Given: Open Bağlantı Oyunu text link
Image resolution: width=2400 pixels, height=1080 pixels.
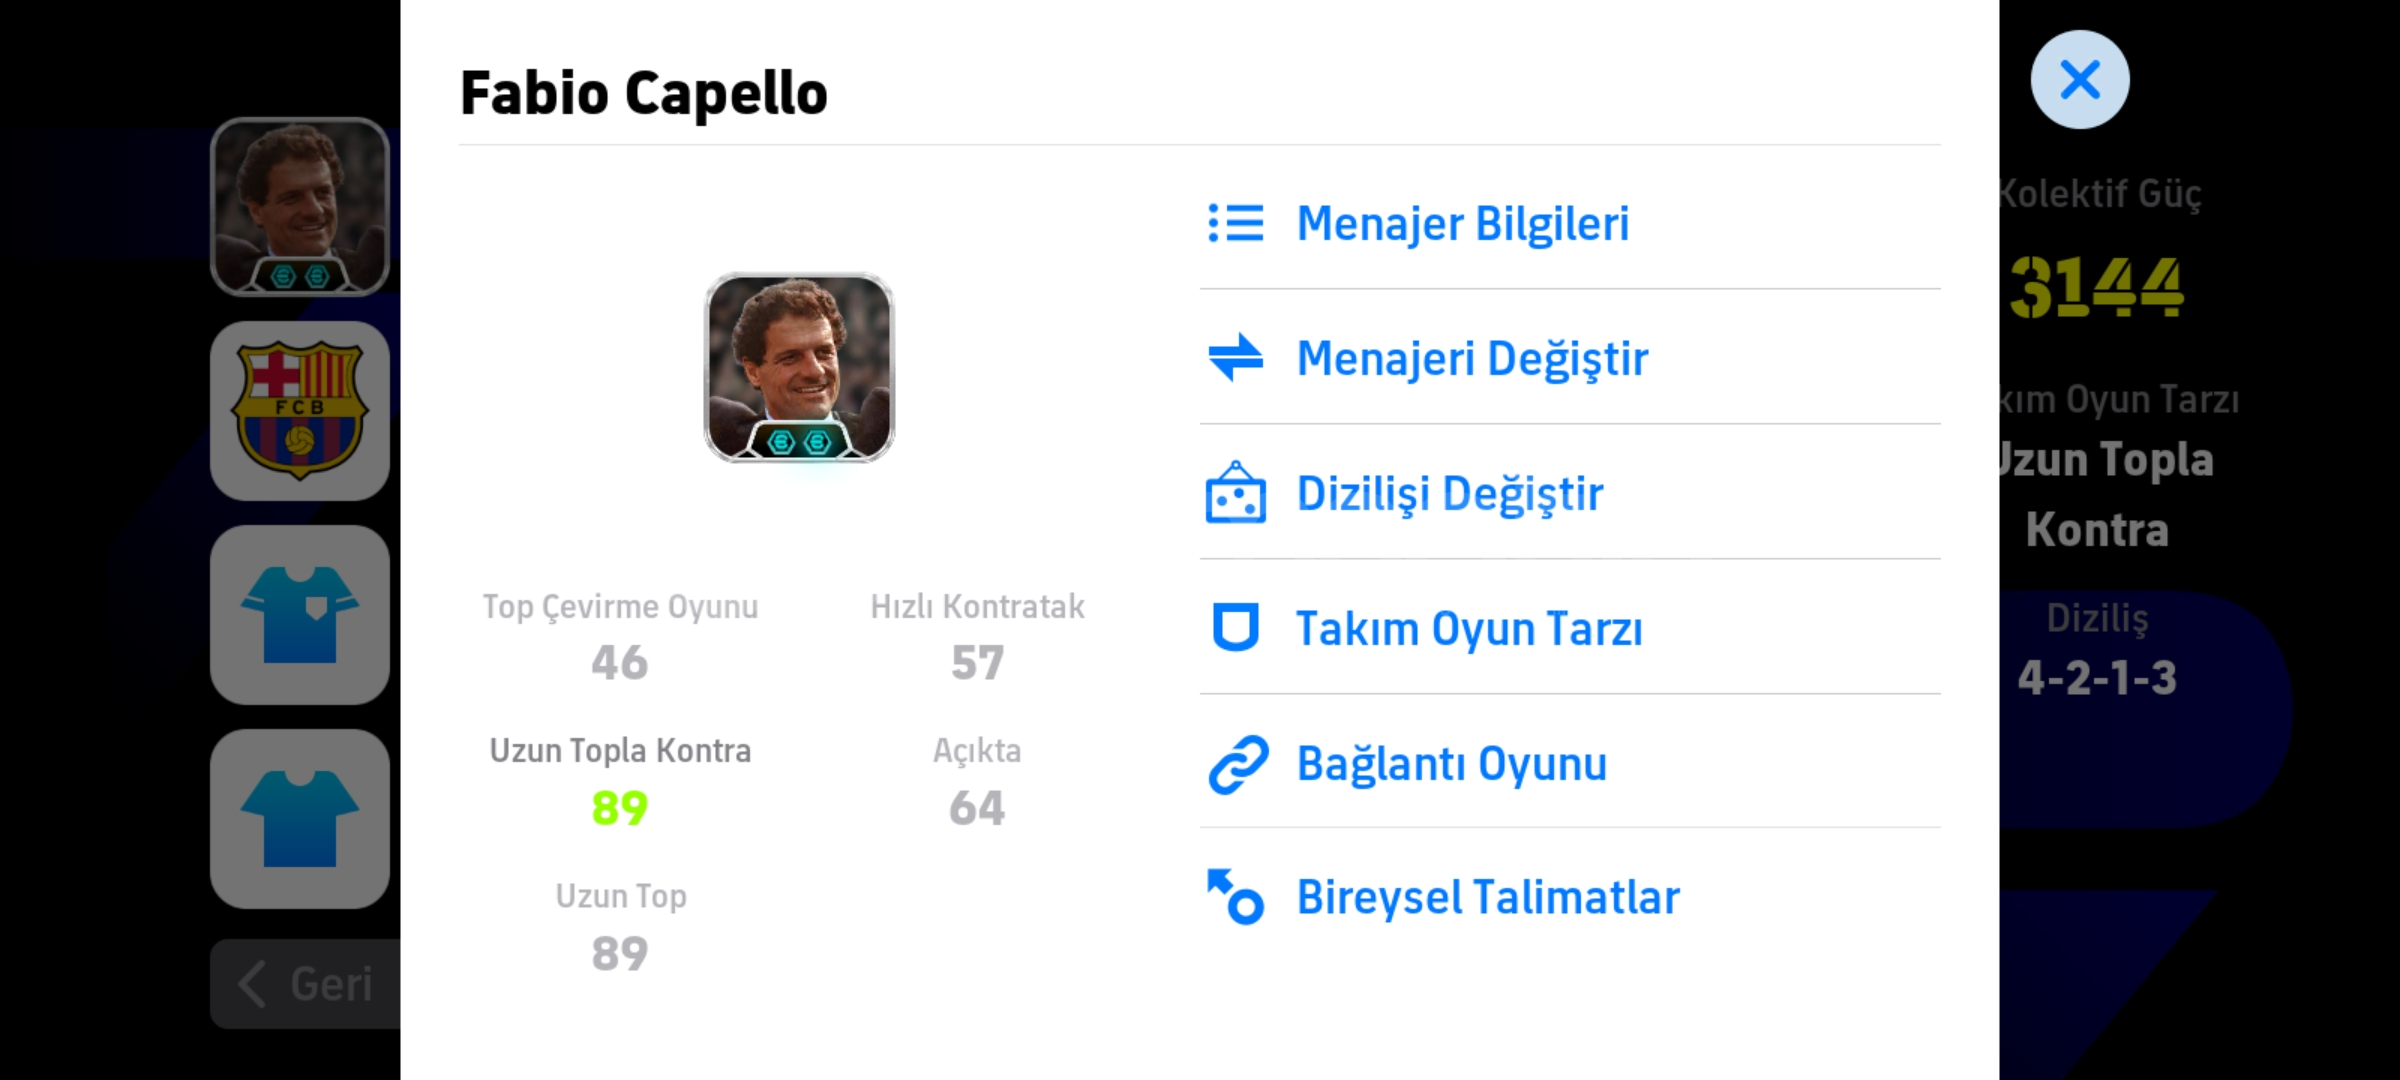Looking at the screenshot, I should [1452, 764].
